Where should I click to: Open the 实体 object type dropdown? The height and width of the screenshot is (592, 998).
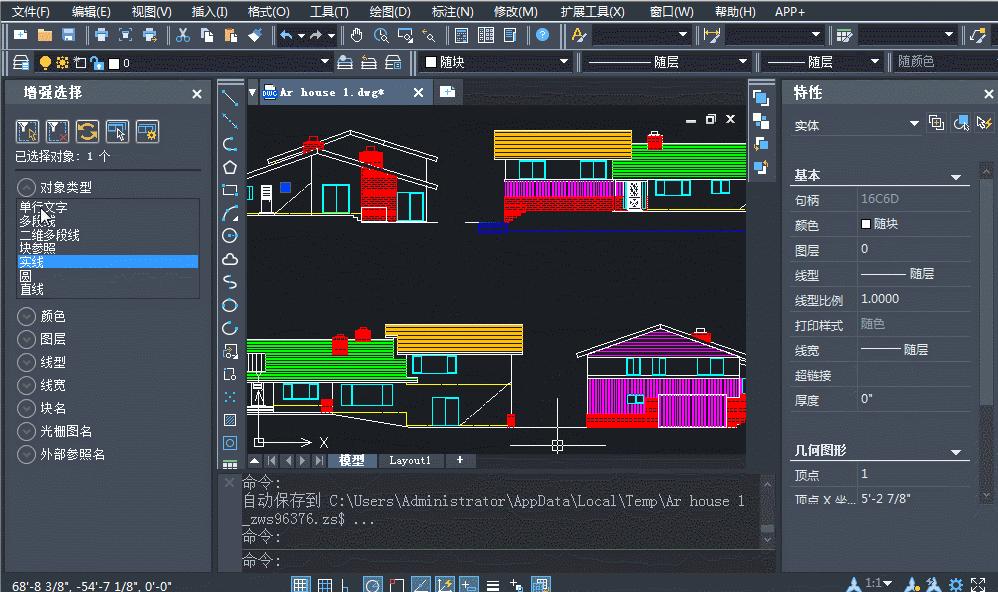pyautogui.click(x=913, y=124)
